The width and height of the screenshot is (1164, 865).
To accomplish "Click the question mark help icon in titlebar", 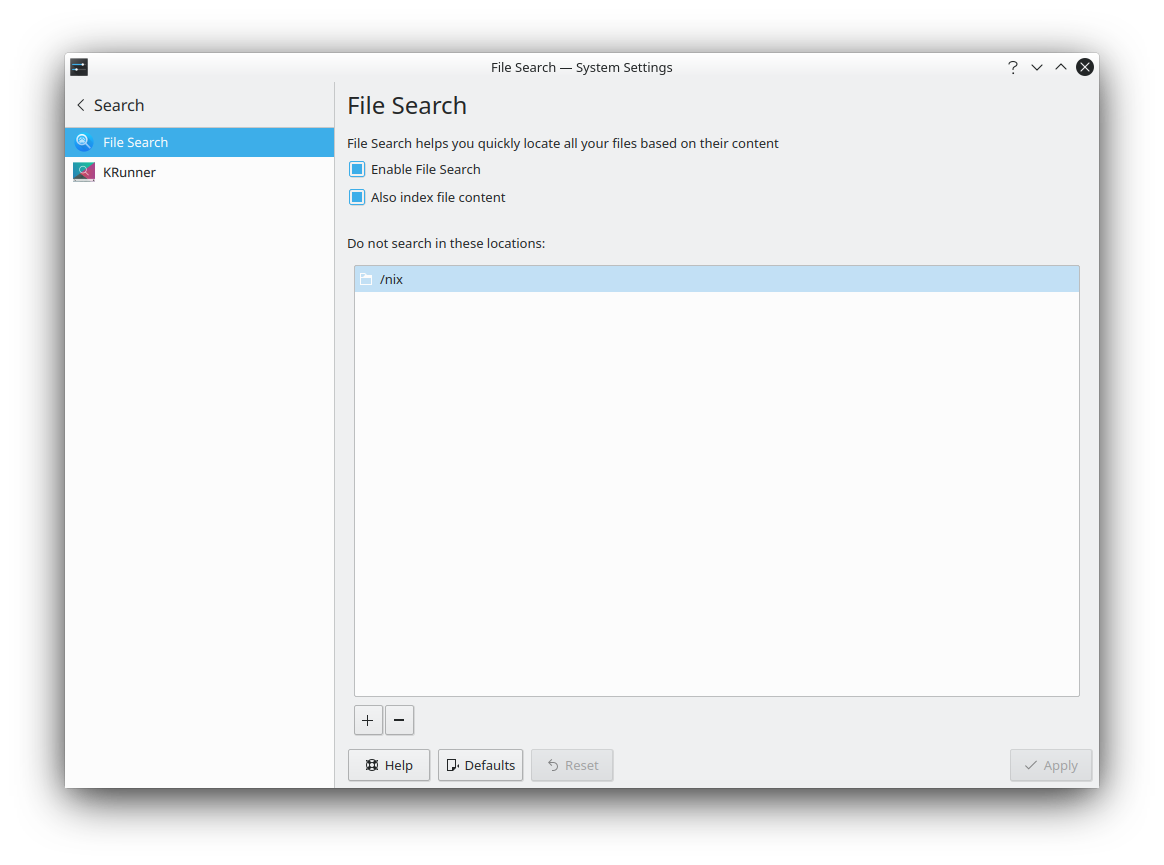I will [1013, 68].
